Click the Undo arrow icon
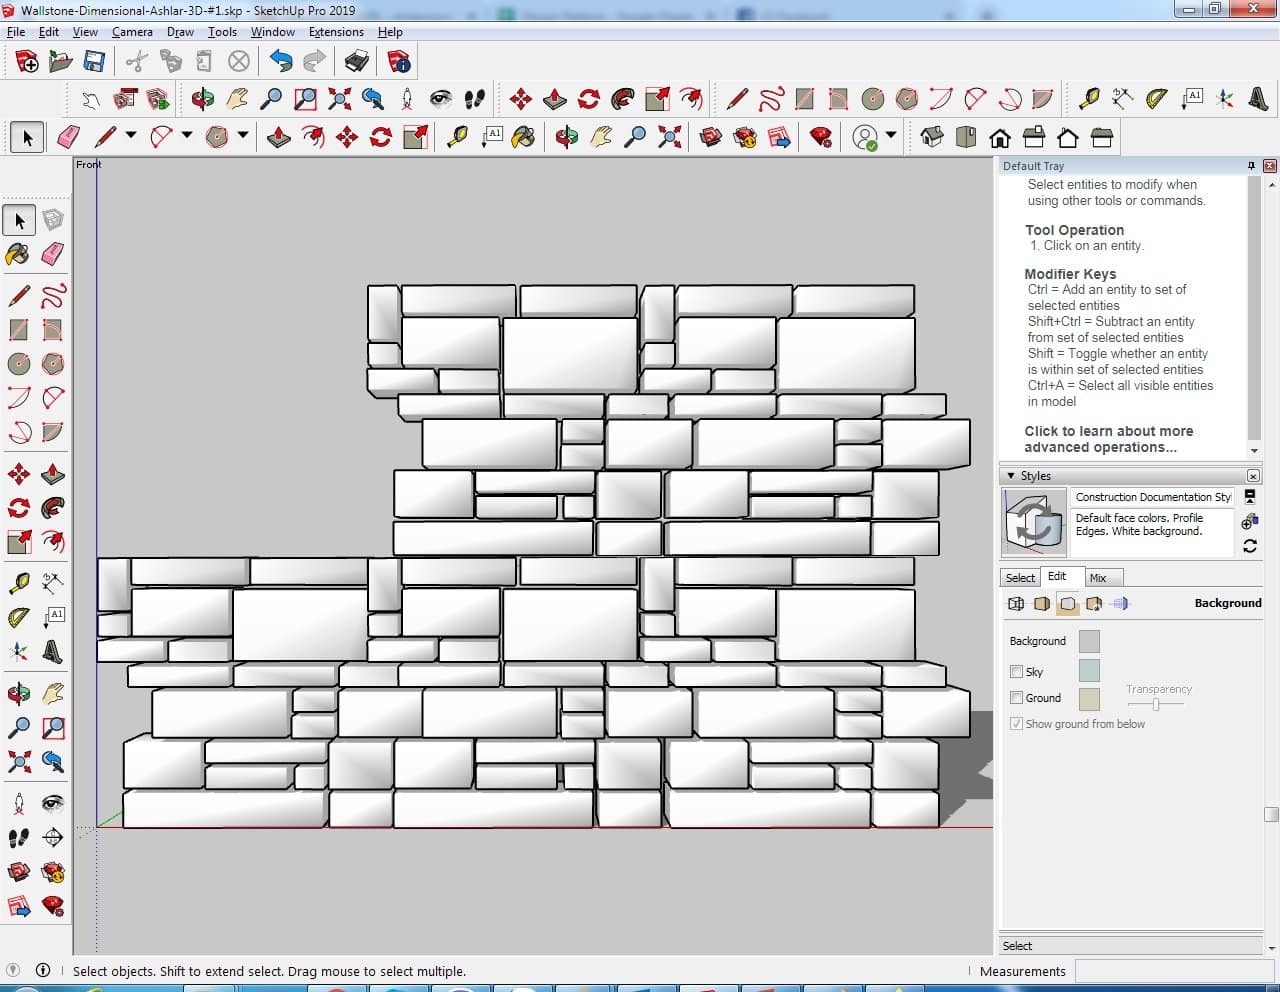Screen dimensions: 1280x992 [281, 62]
